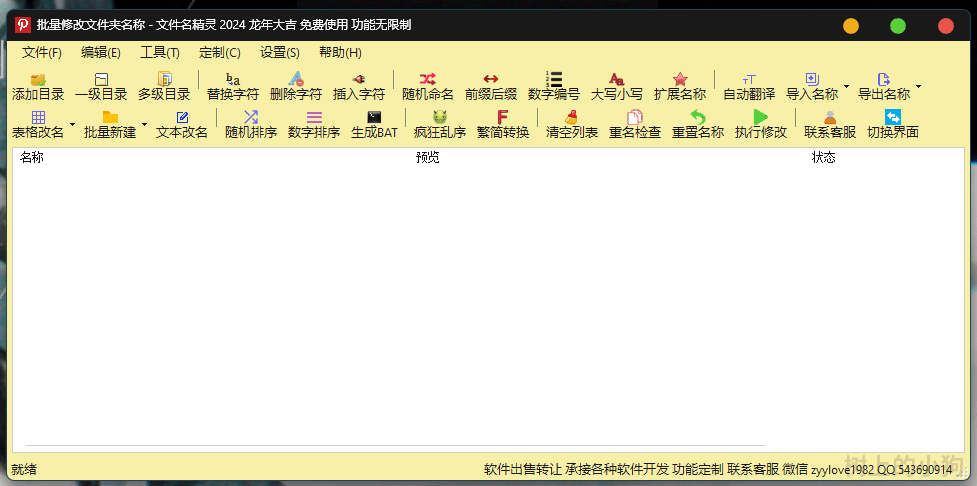This screenshot has height=486, width=977.
Task: Expand the 导出名称 dropdown arrow
Action: click(918, 87)
